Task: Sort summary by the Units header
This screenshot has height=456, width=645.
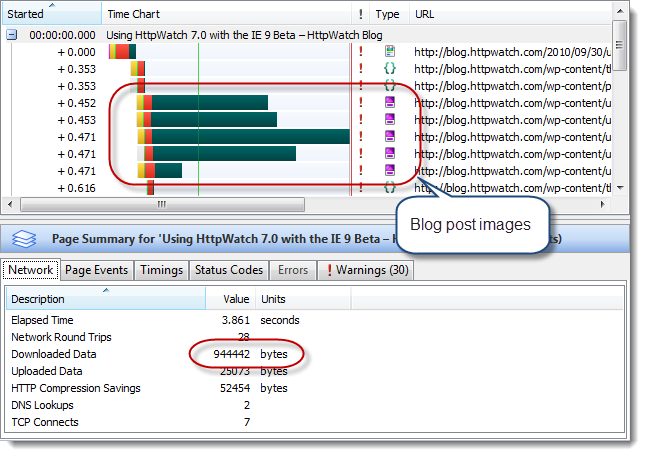Action: pos(304,299)
